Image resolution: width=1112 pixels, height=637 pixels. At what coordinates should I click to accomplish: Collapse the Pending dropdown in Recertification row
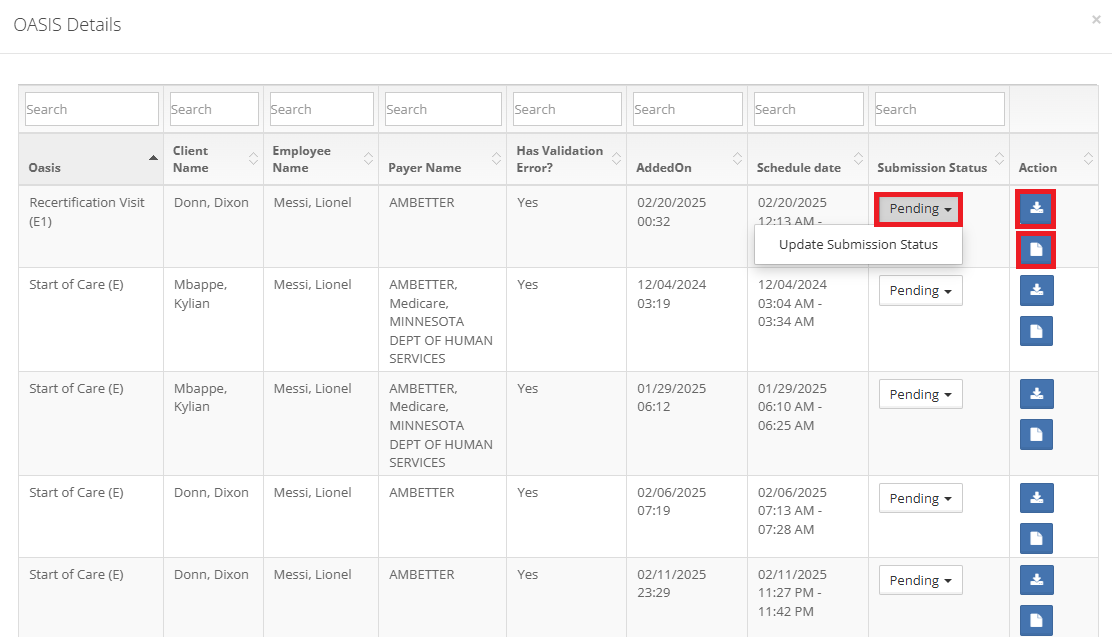pyautogui.click(x=919, y=209)
